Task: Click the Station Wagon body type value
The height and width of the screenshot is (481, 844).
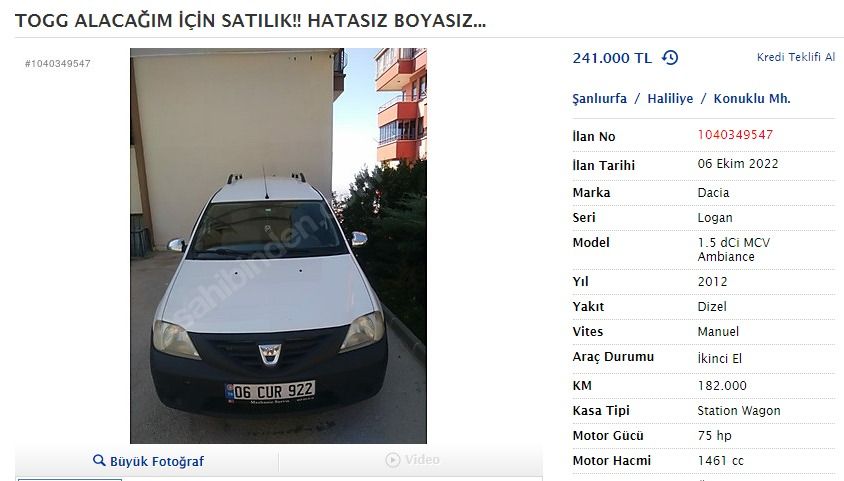Action: click(738, 411)
